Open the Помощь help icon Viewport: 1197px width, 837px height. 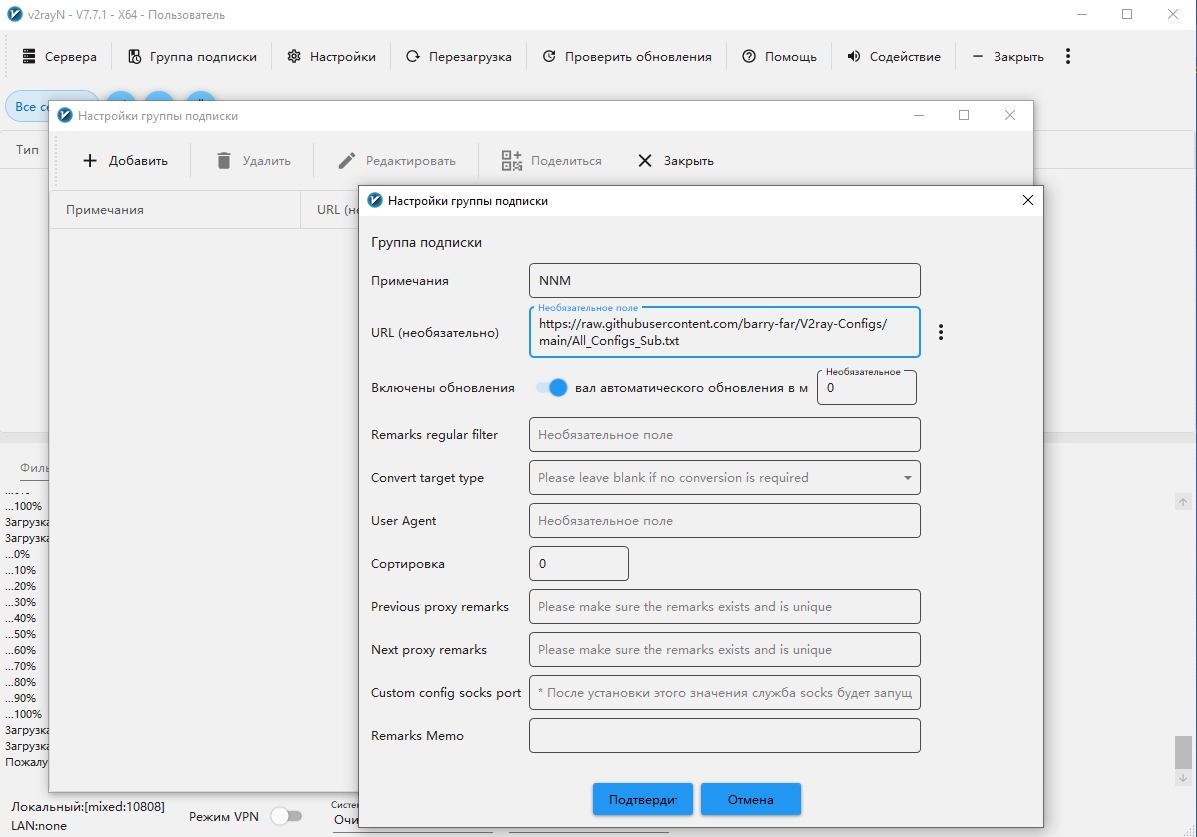pos(749,57)
